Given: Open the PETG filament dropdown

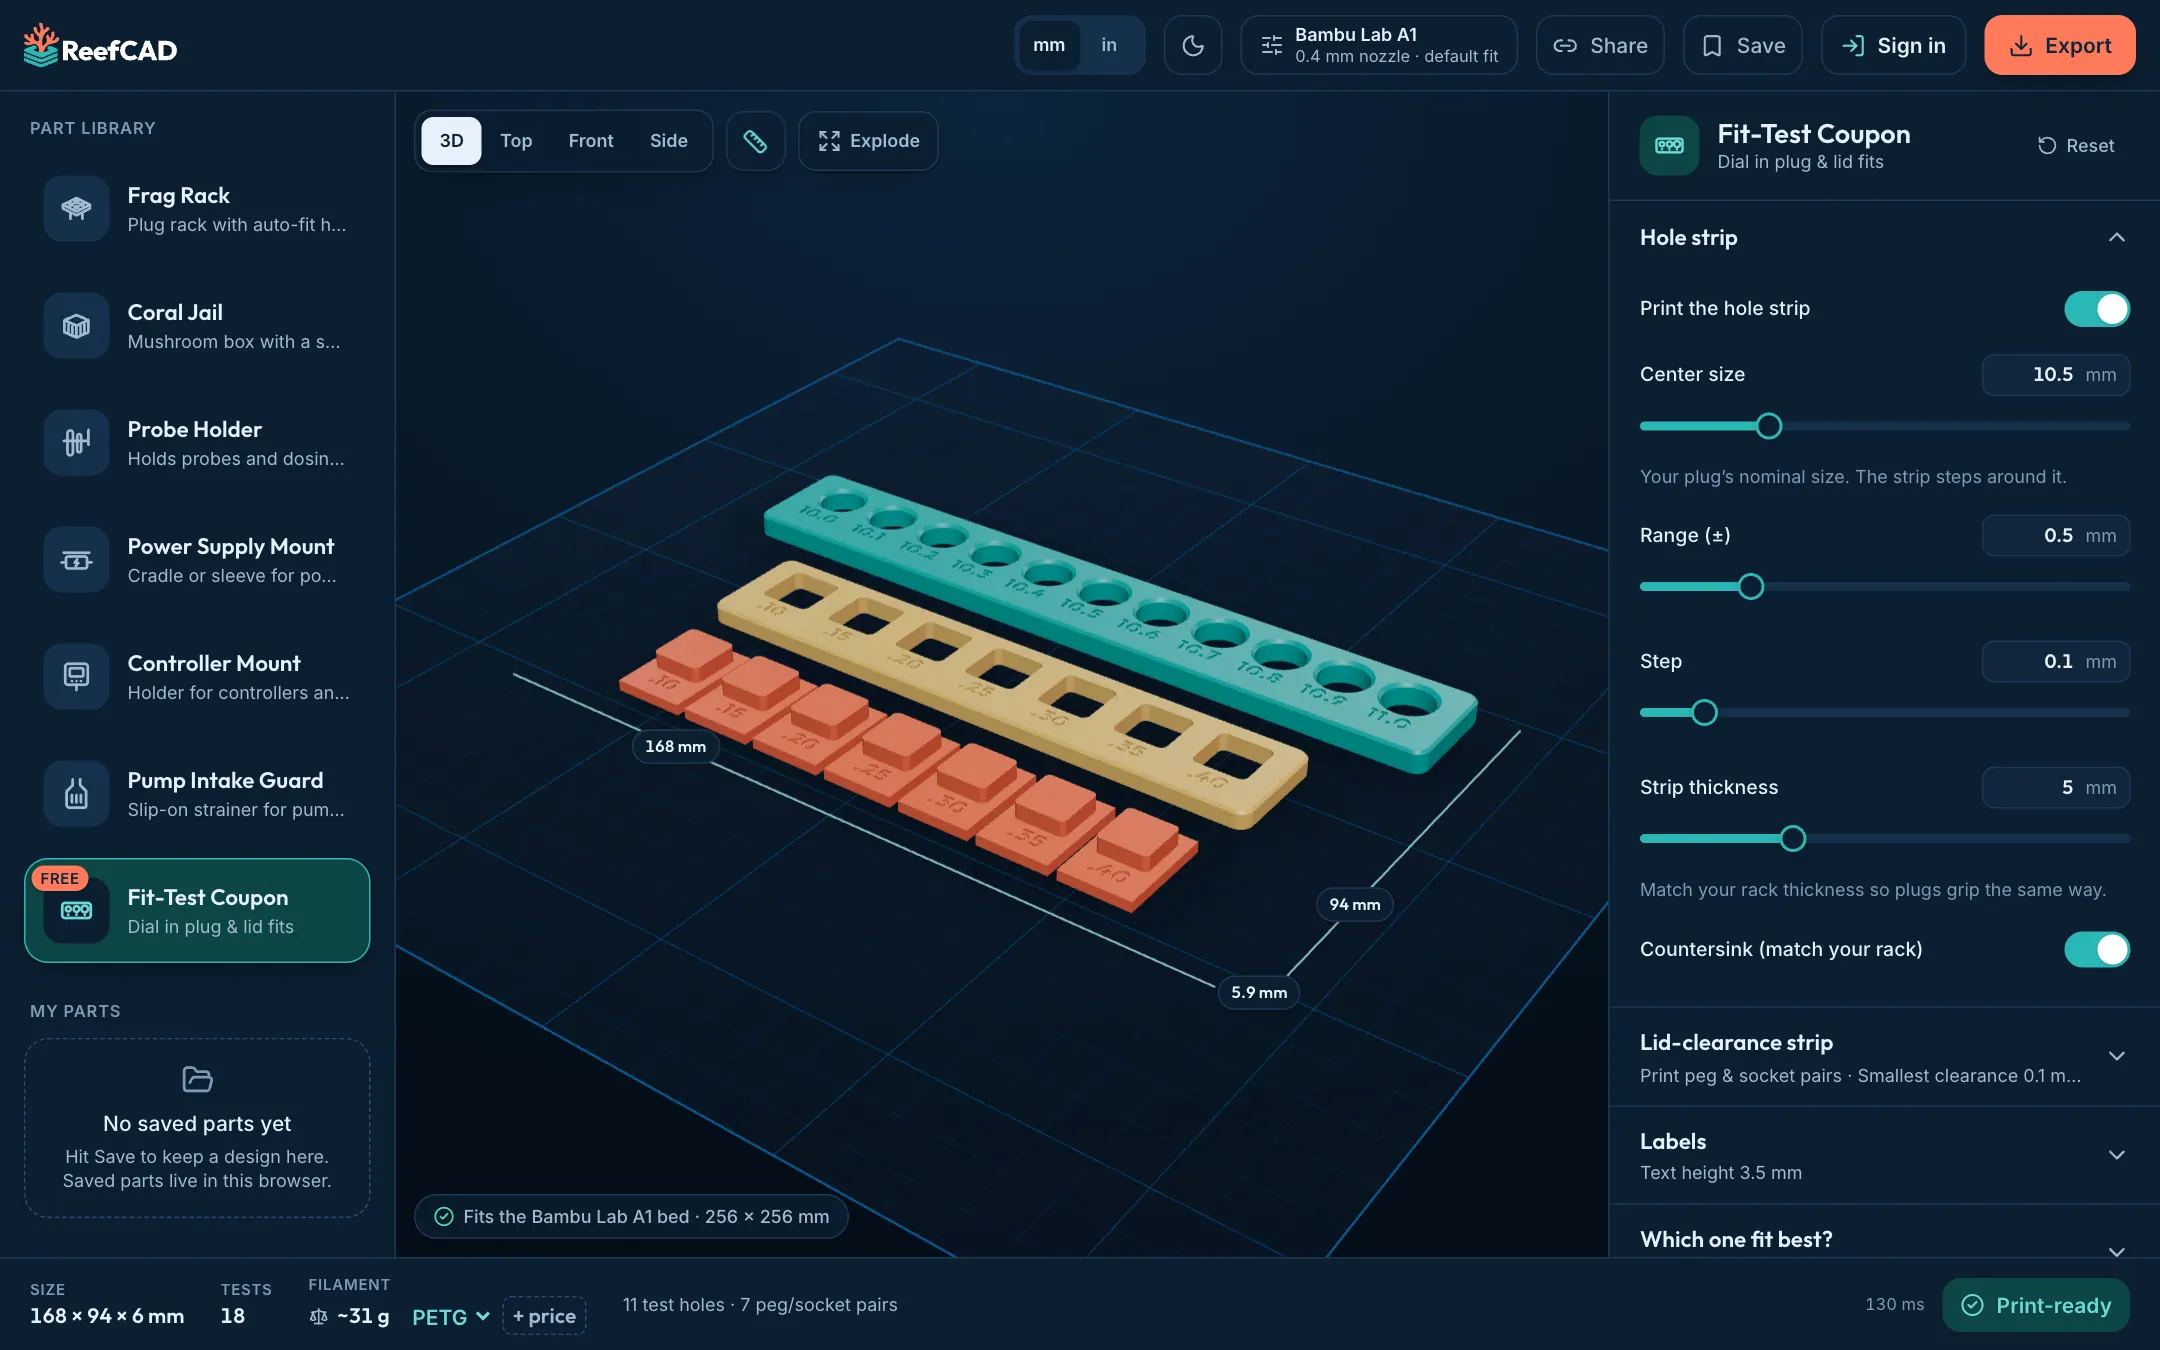Looking at the screenshot, I should coord(450,1317).
